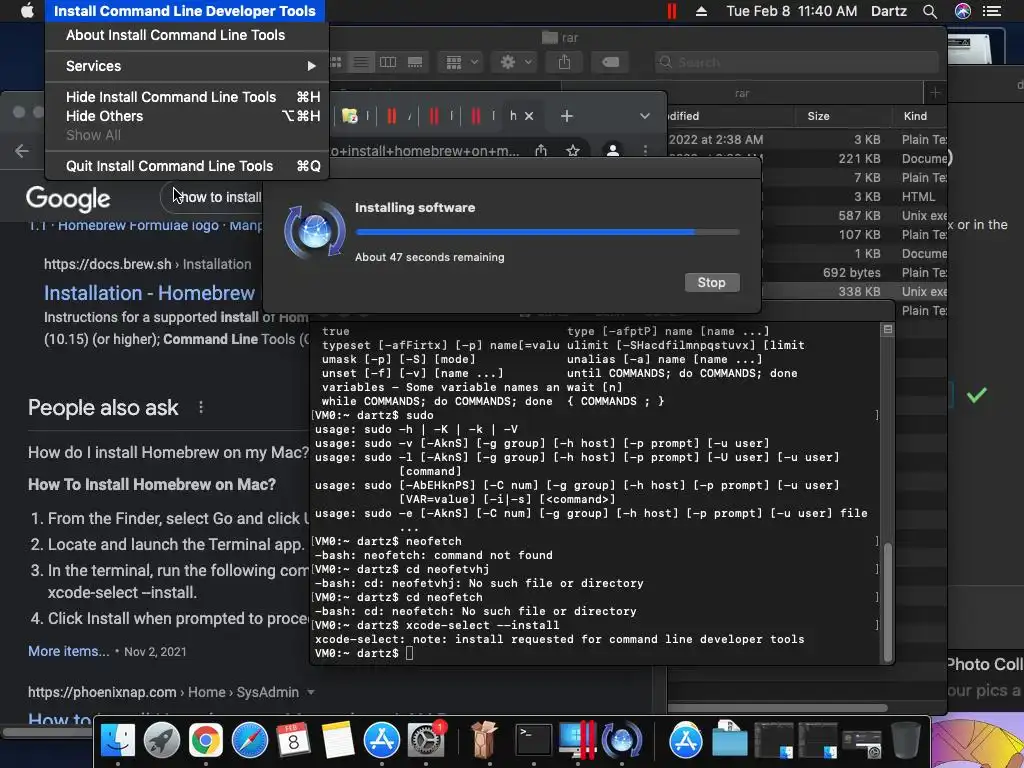1024x768 pixels.
Task: Add a new Finder tab
Action: [935, 93]
